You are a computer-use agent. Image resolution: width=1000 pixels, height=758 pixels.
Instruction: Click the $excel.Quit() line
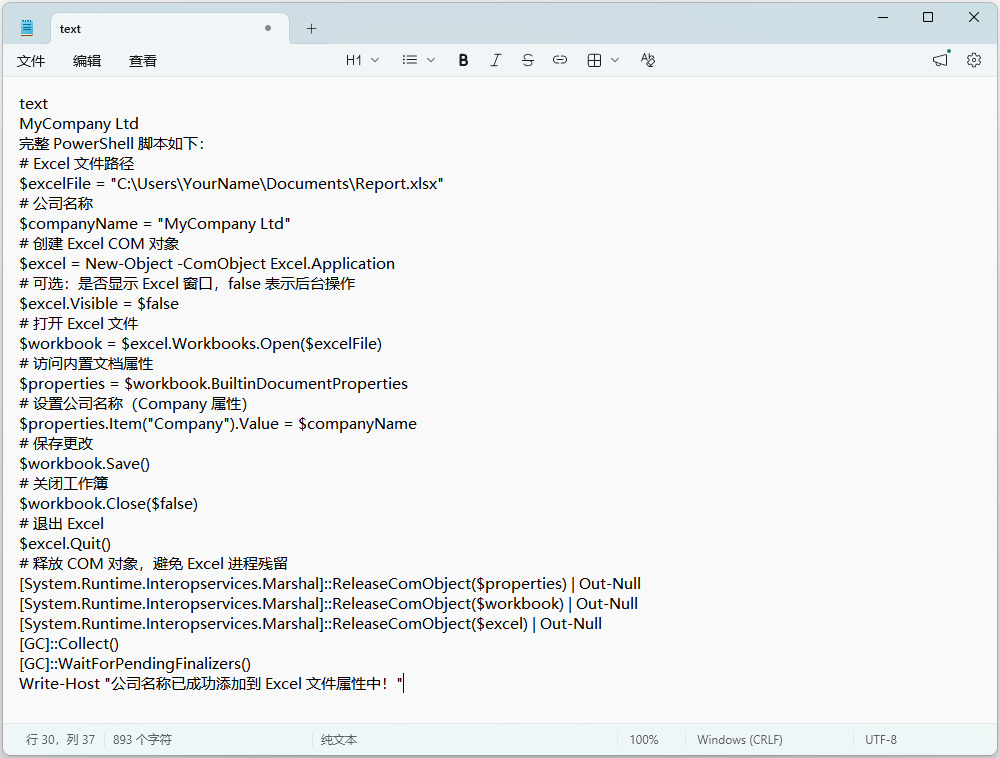(x=65, y=544)
